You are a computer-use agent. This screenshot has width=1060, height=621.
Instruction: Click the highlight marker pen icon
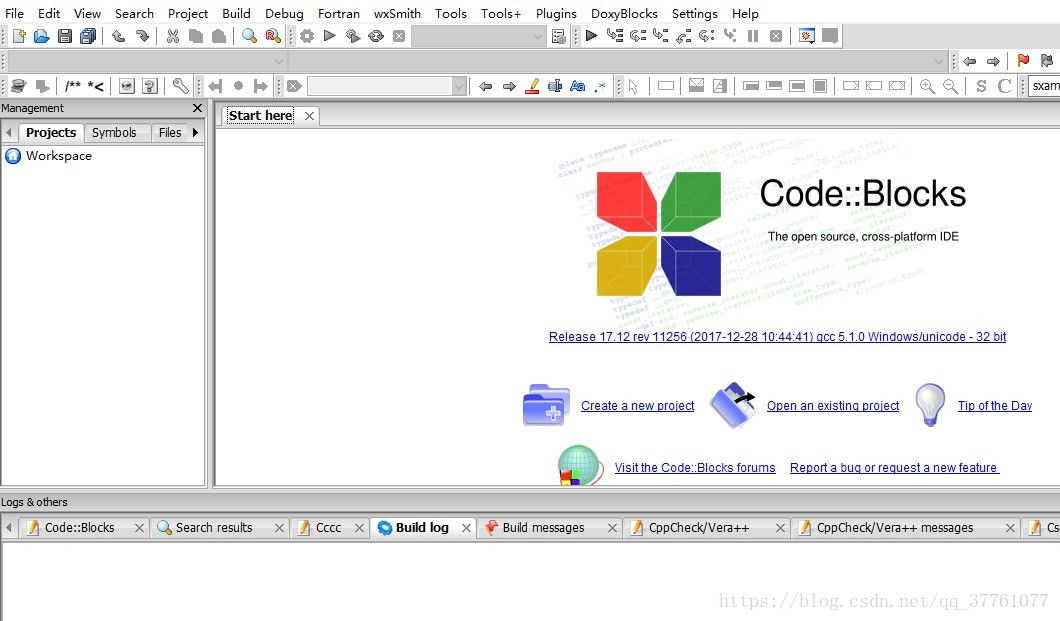tap(533, 86)
